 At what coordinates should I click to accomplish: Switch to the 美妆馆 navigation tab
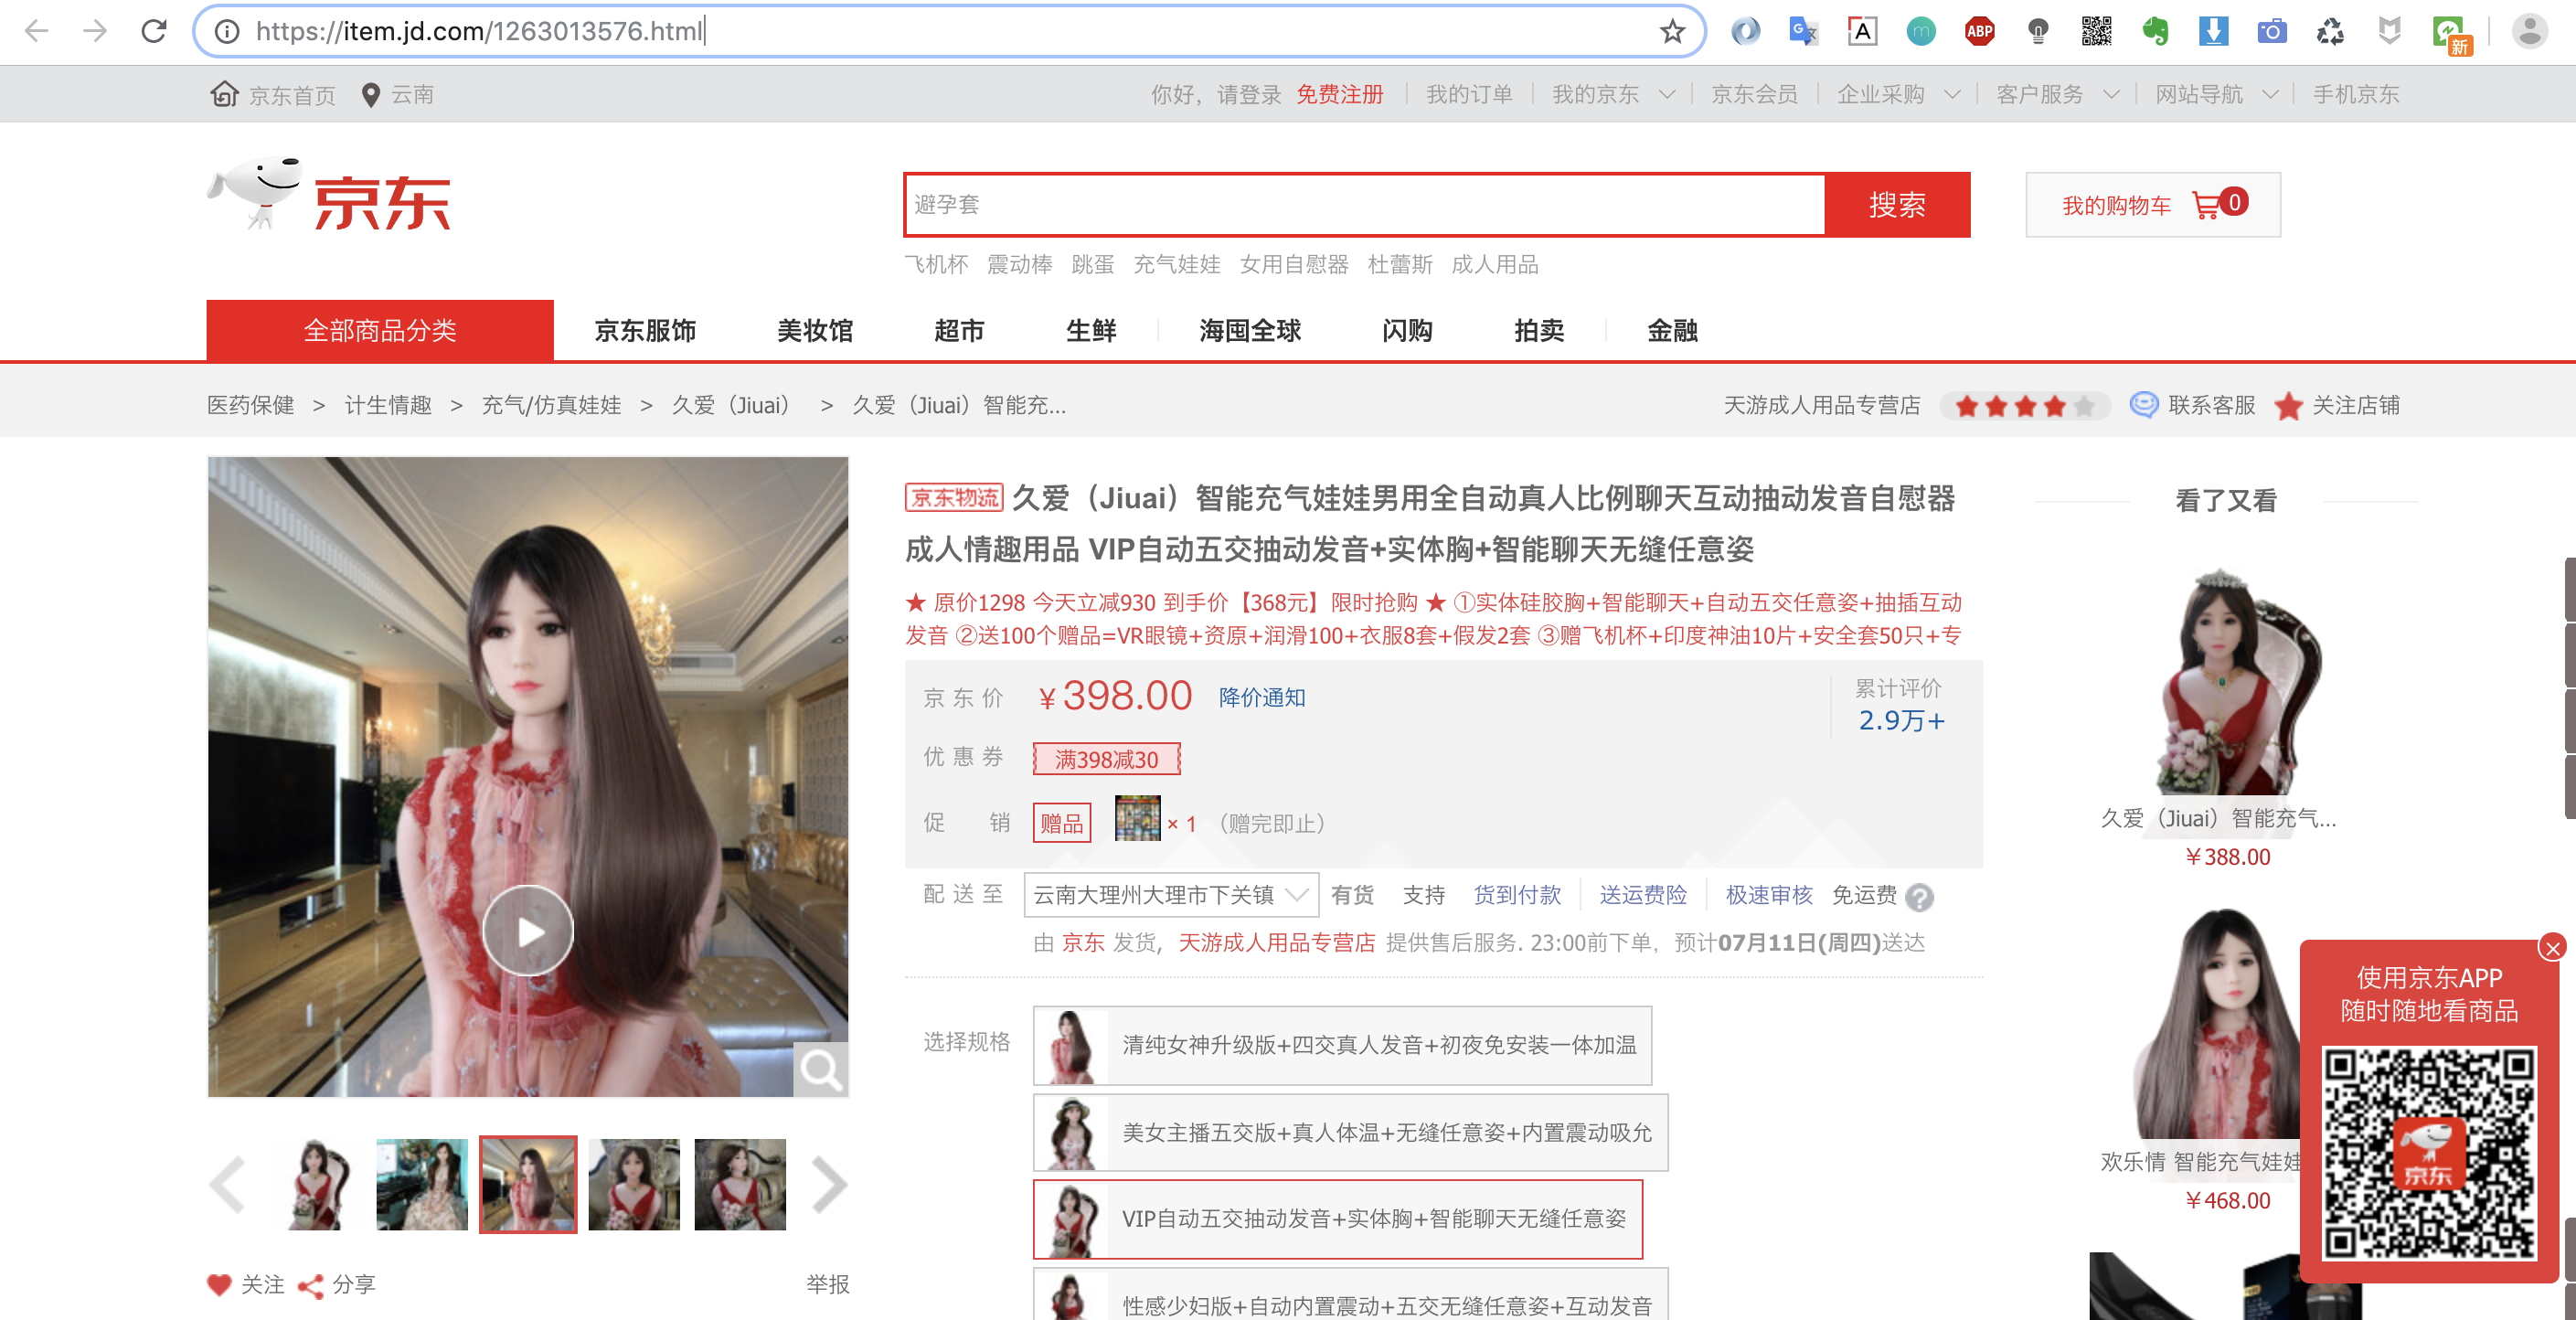pos(815,331)
